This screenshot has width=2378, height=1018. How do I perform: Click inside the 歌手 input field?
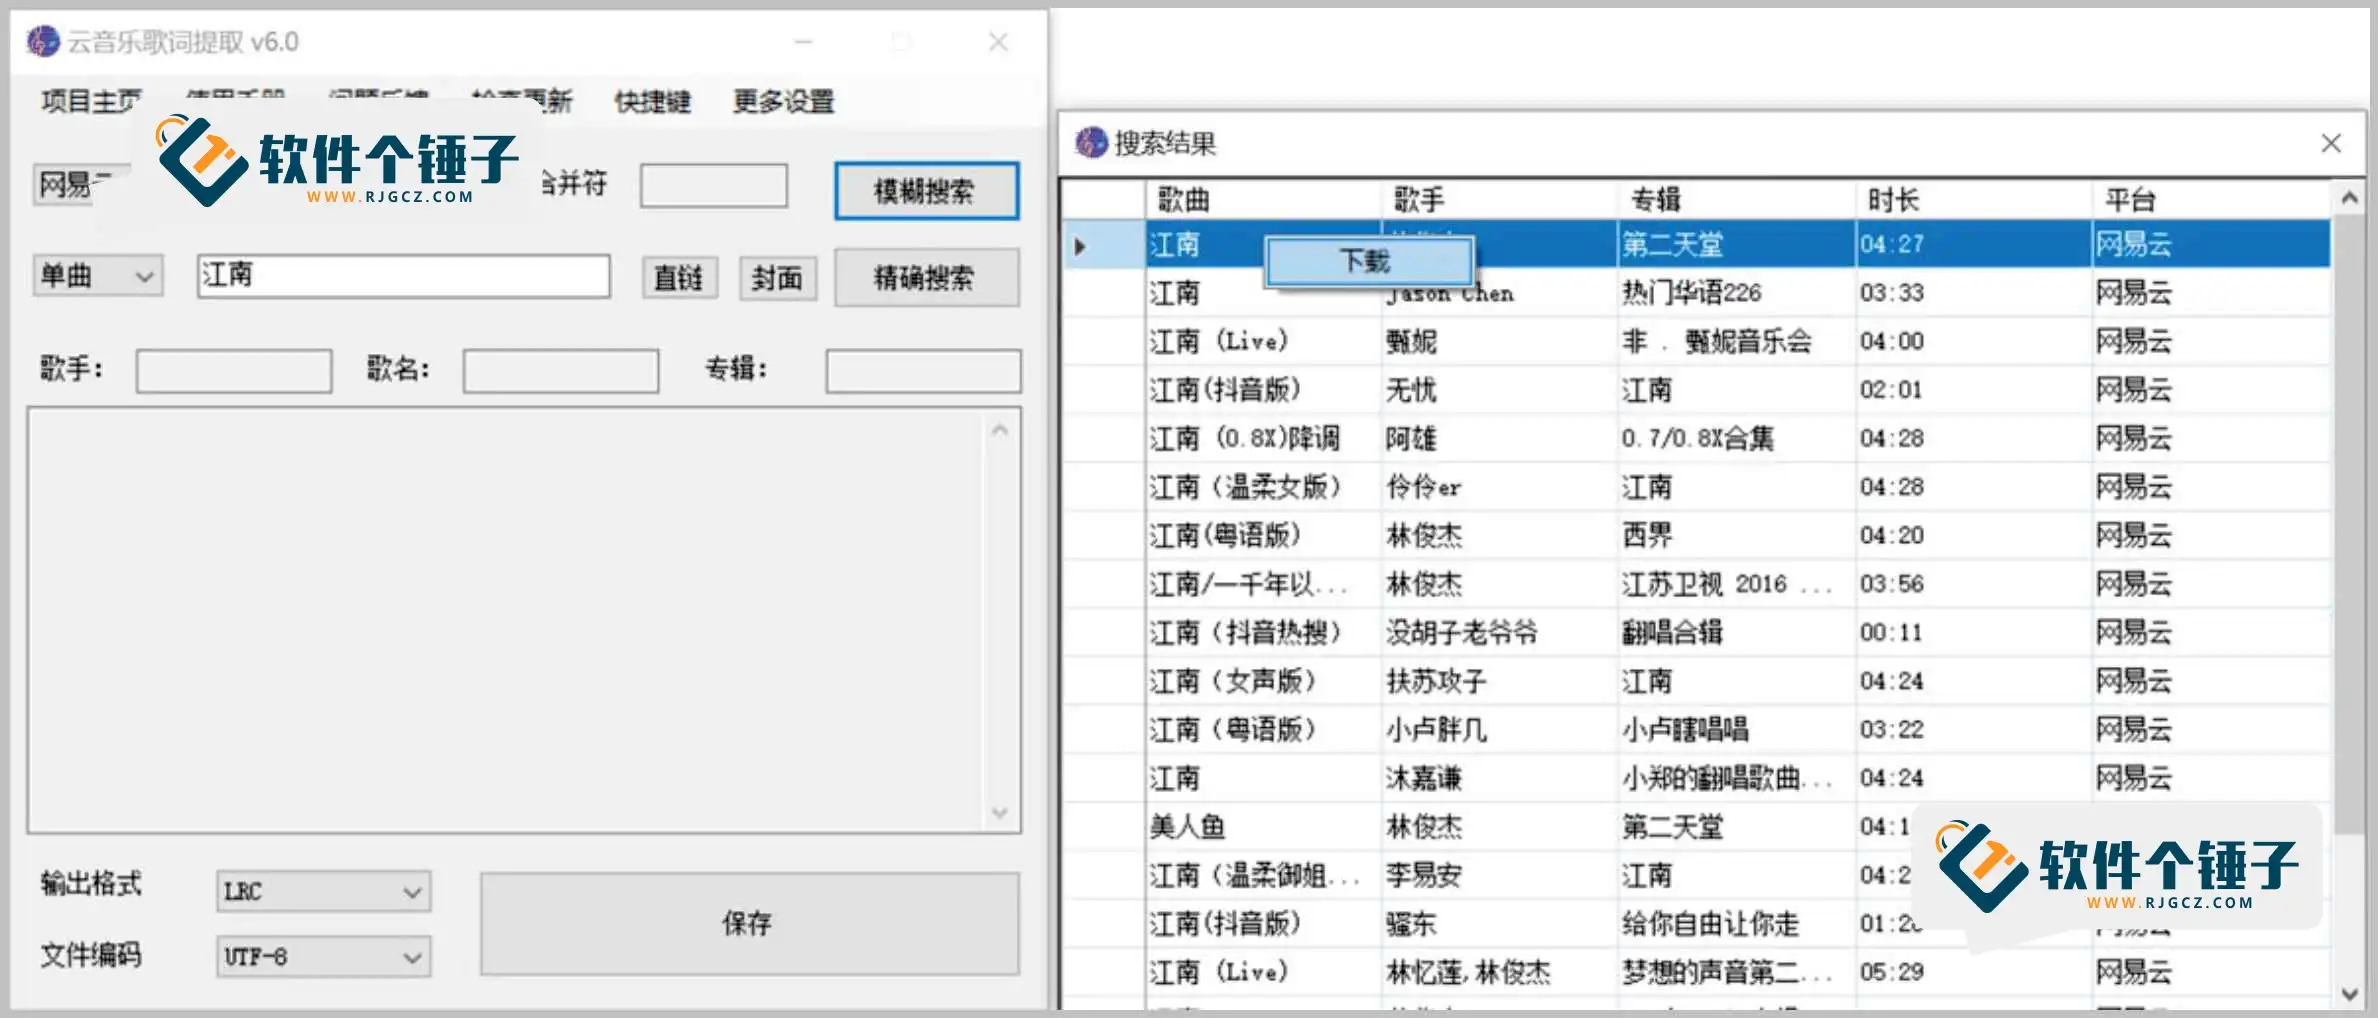(x=234, y=370)
